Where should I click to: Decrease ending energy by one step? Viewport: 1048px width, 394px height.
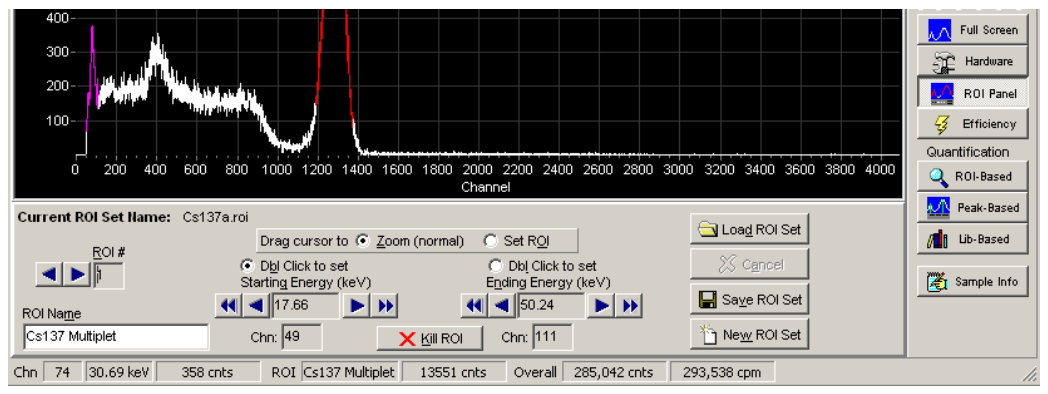501,306
